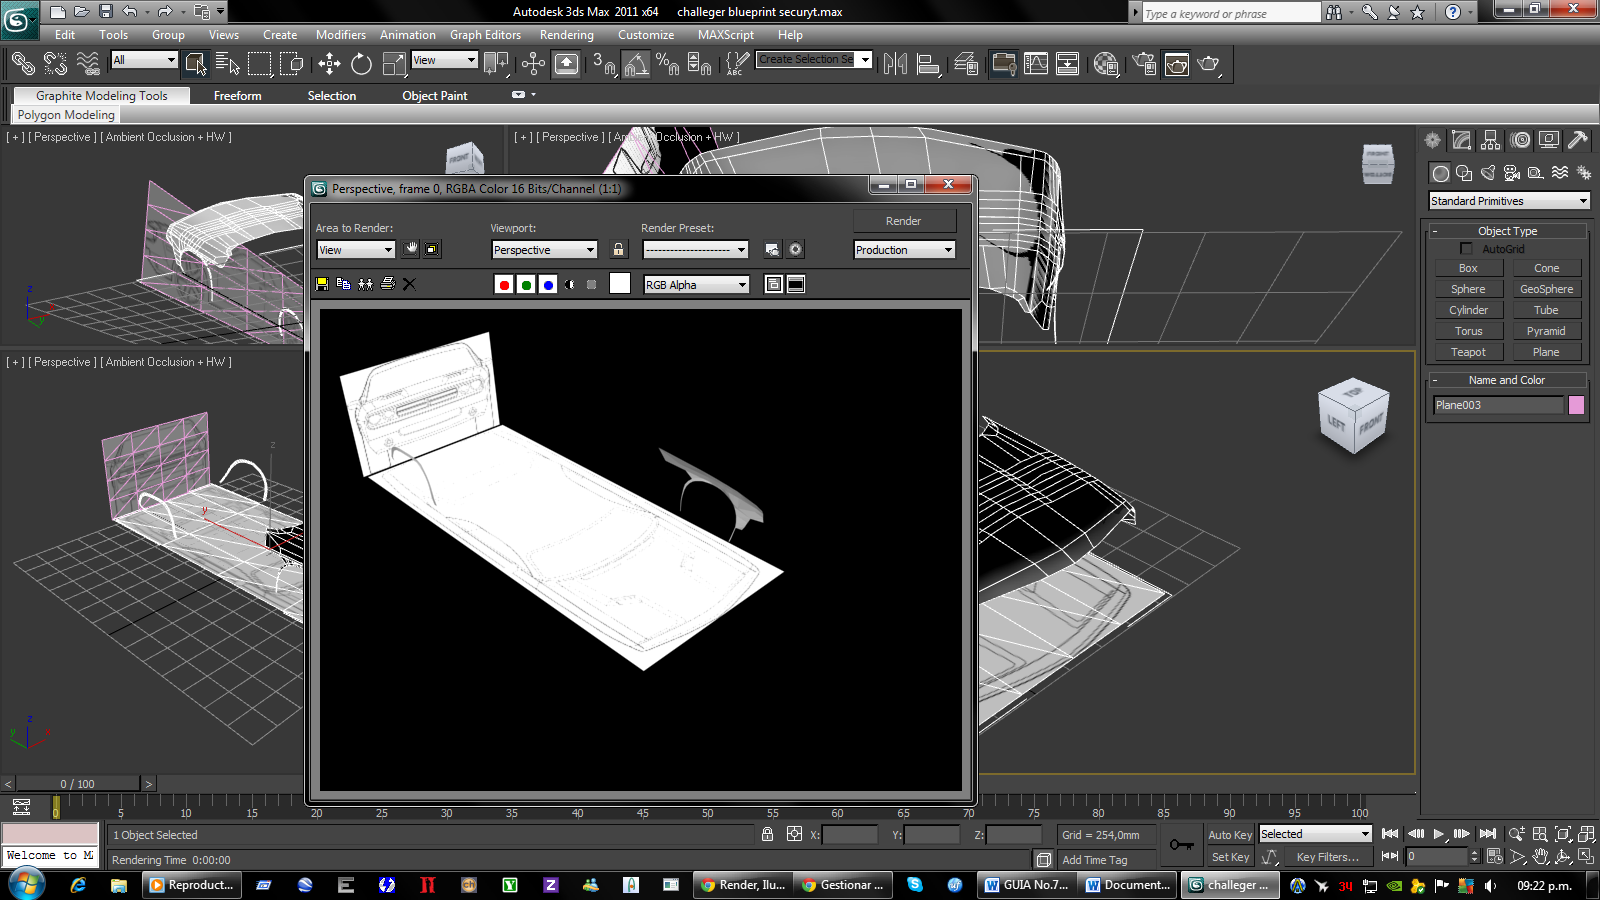Click the Mirror tool icon
This screenshot has height=900, width=1600.
[895, 64]
